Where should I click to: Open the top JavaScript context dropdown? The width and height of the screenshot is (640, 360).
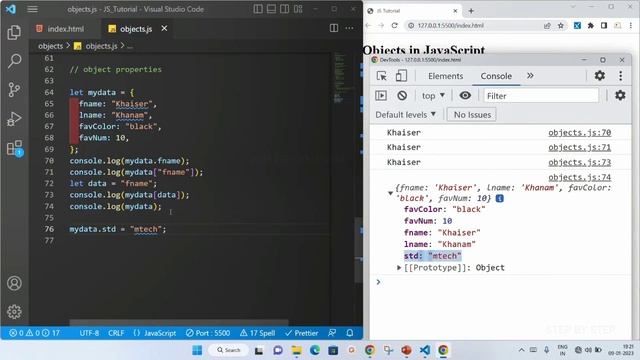tap(433, 96)
